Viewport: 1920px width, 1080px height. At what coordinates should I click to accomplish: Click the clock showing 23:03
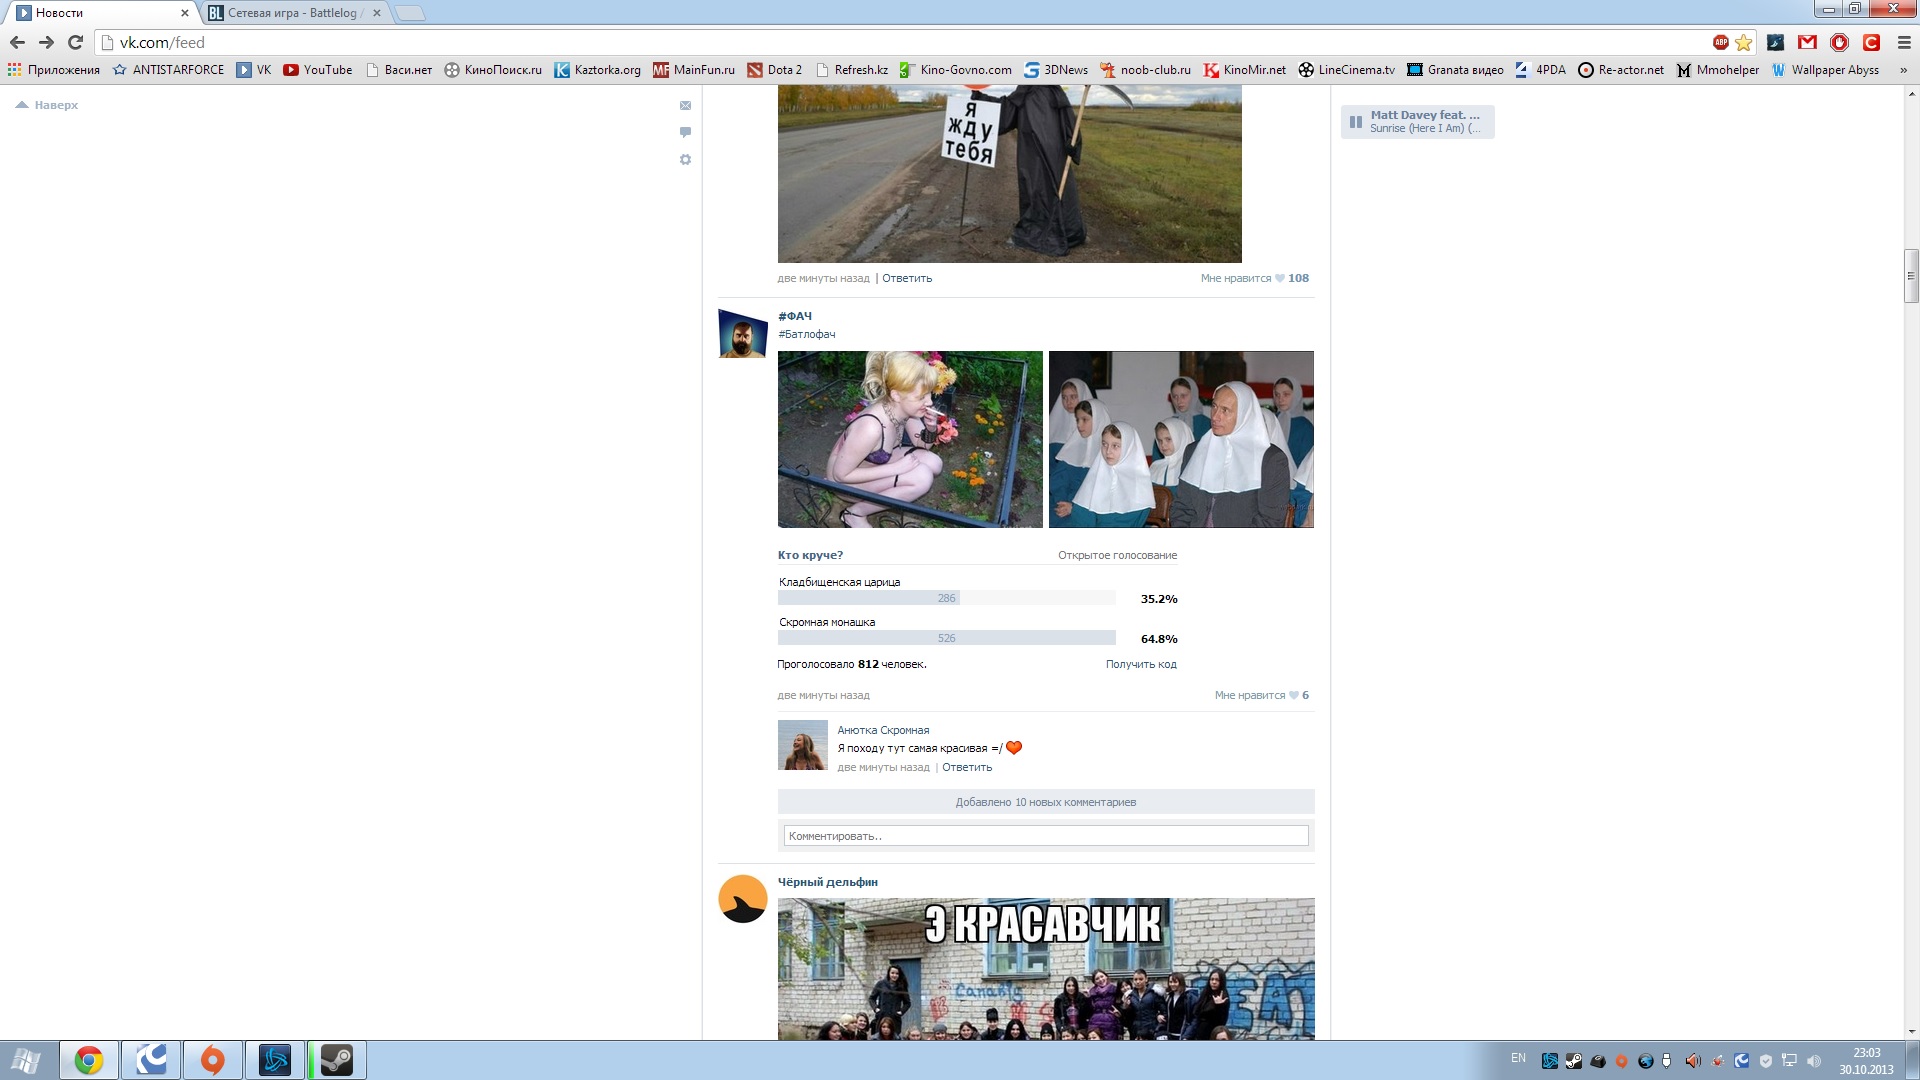pos(1866,1053)
